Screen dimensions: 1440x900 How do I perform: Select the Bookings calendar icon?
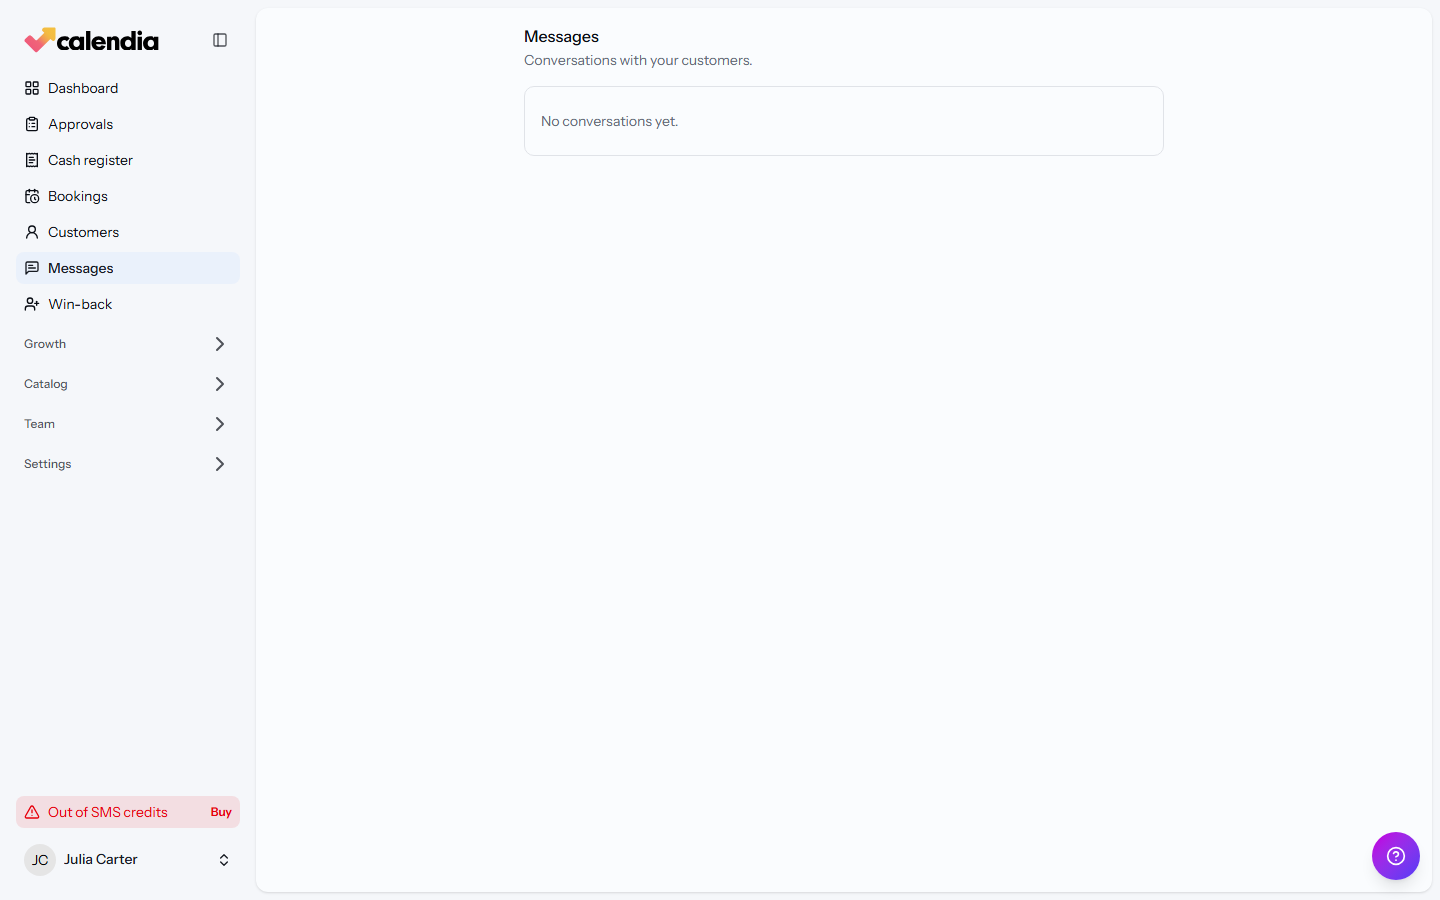point(32,196)
